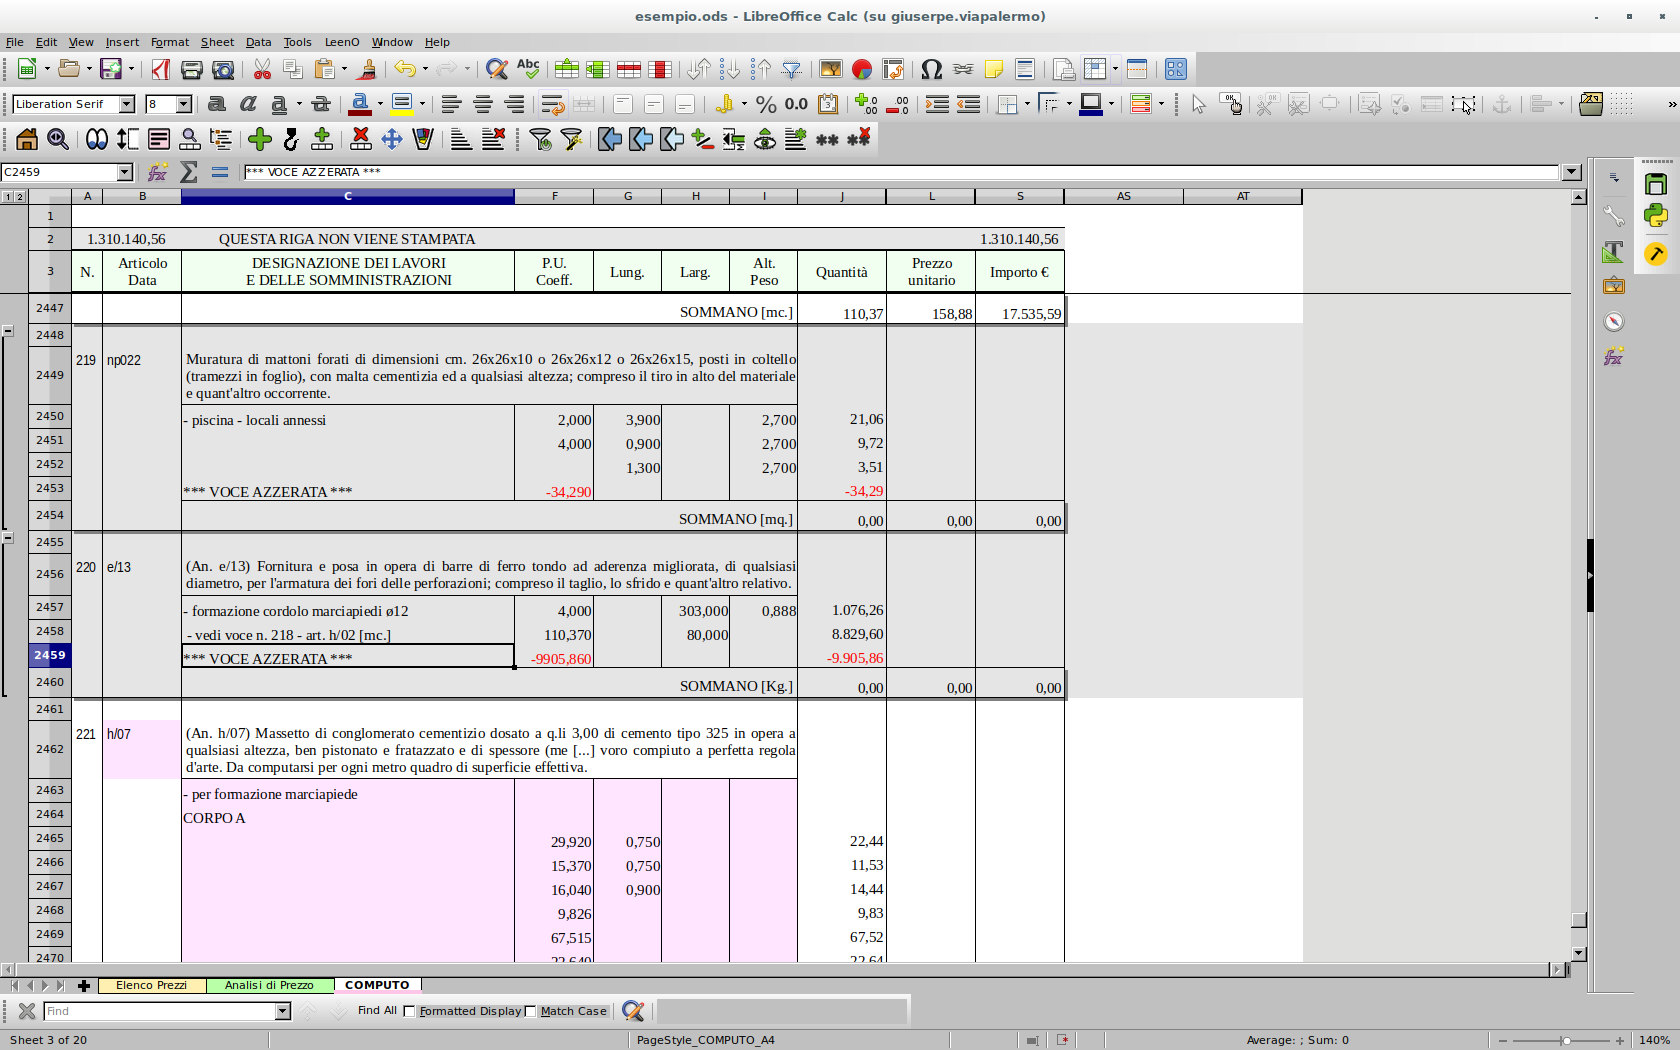Switch to Analisi di Prezzo sheet tab
The height and width of the screenshot is (1050, 1680).
coord(269,985)
